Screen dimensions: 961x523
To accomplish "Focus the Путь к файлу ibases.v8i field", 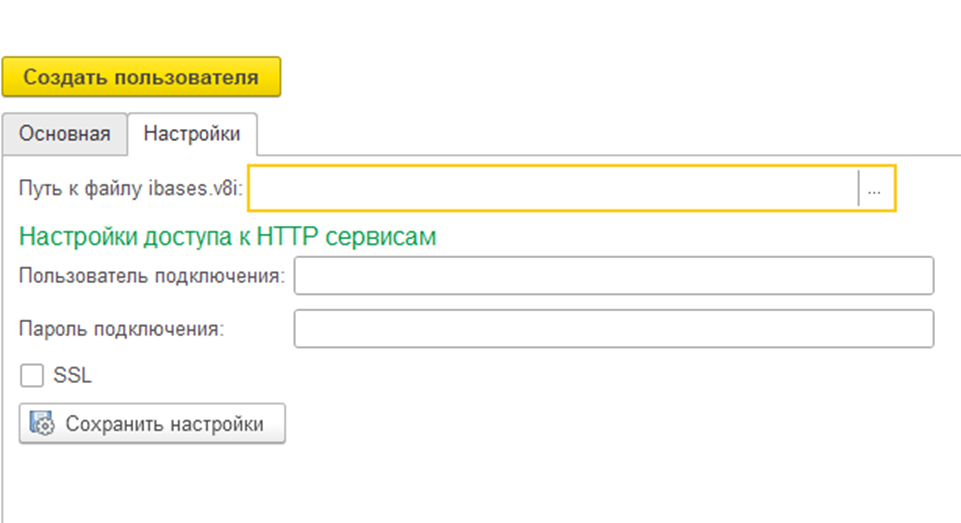I will [x=552, y=188].
